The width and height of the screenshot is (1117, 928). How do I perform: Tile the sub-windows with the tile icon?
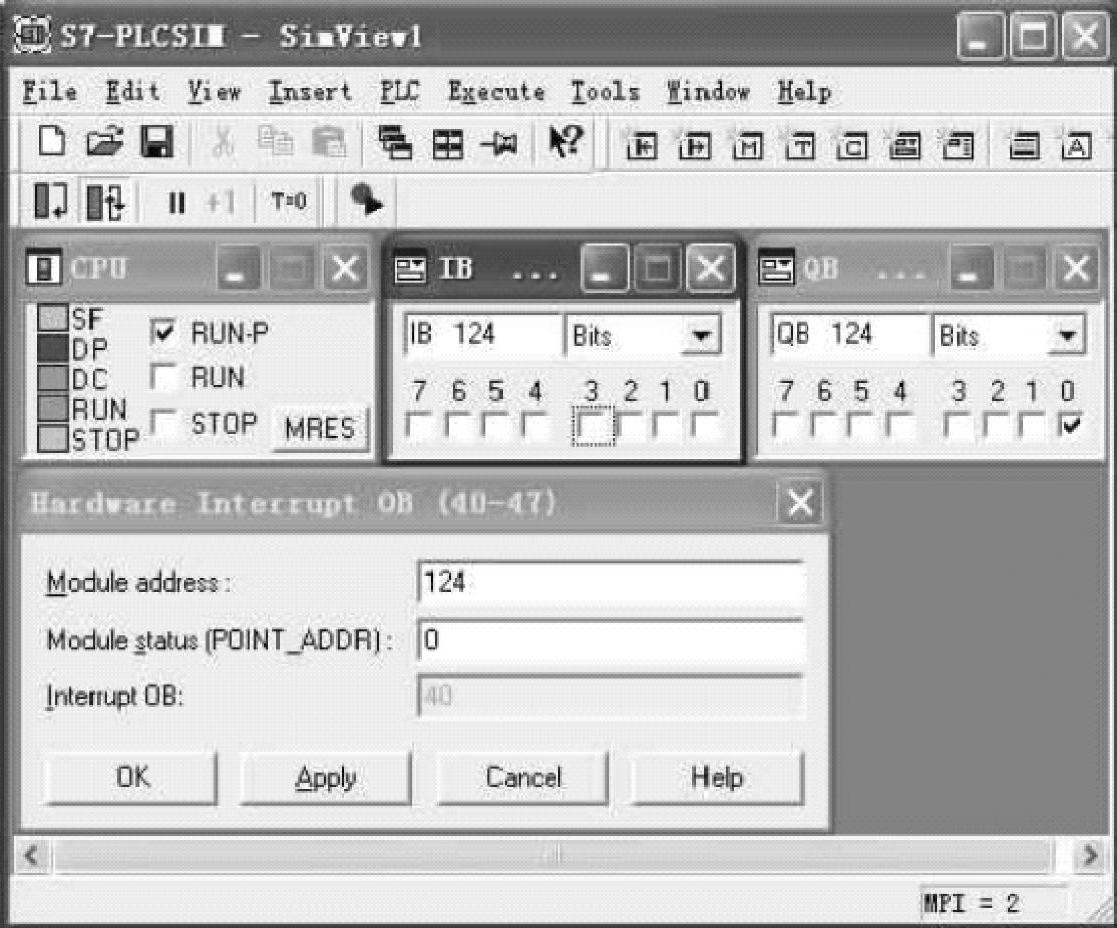coord(448,145)
